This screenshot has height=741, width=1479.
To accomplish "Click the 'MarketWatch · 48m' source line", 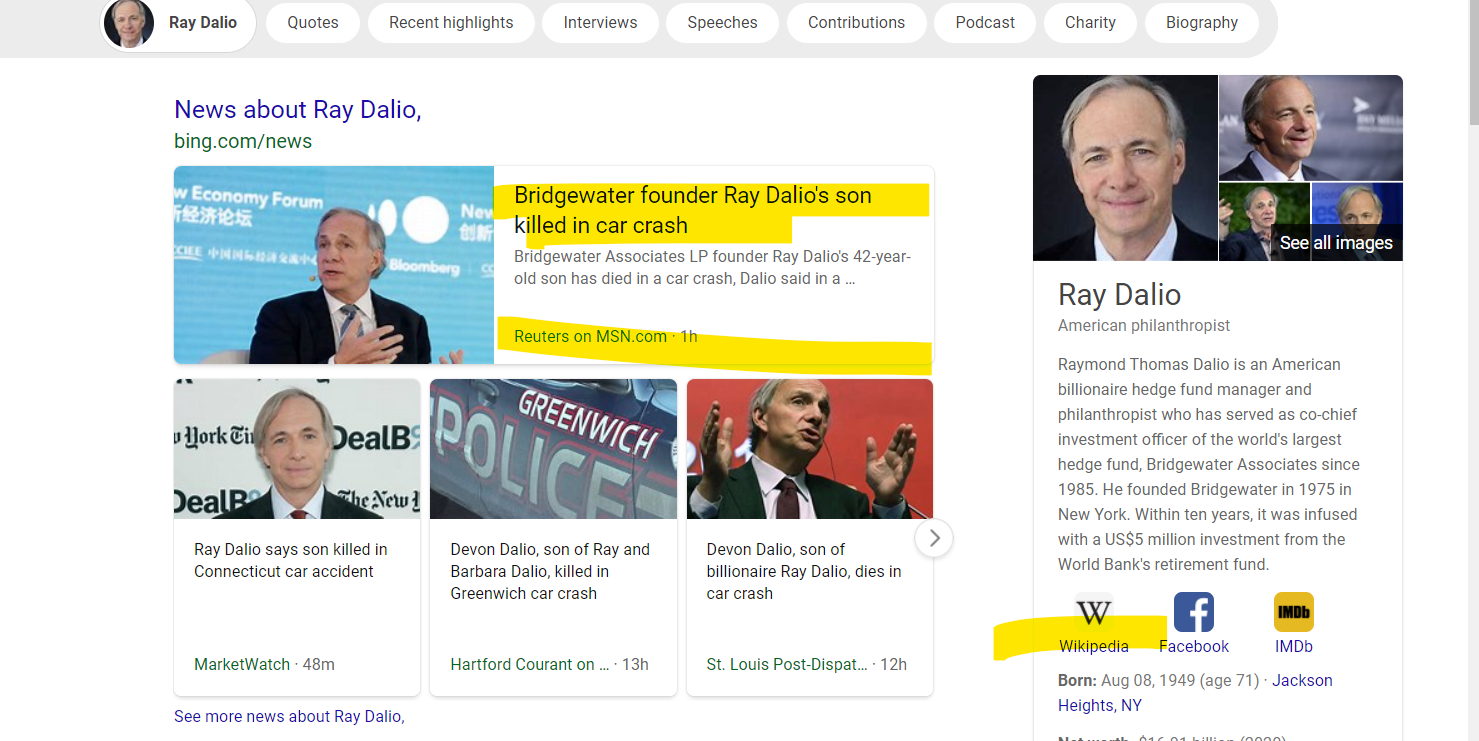I will [x=264, y=664].
